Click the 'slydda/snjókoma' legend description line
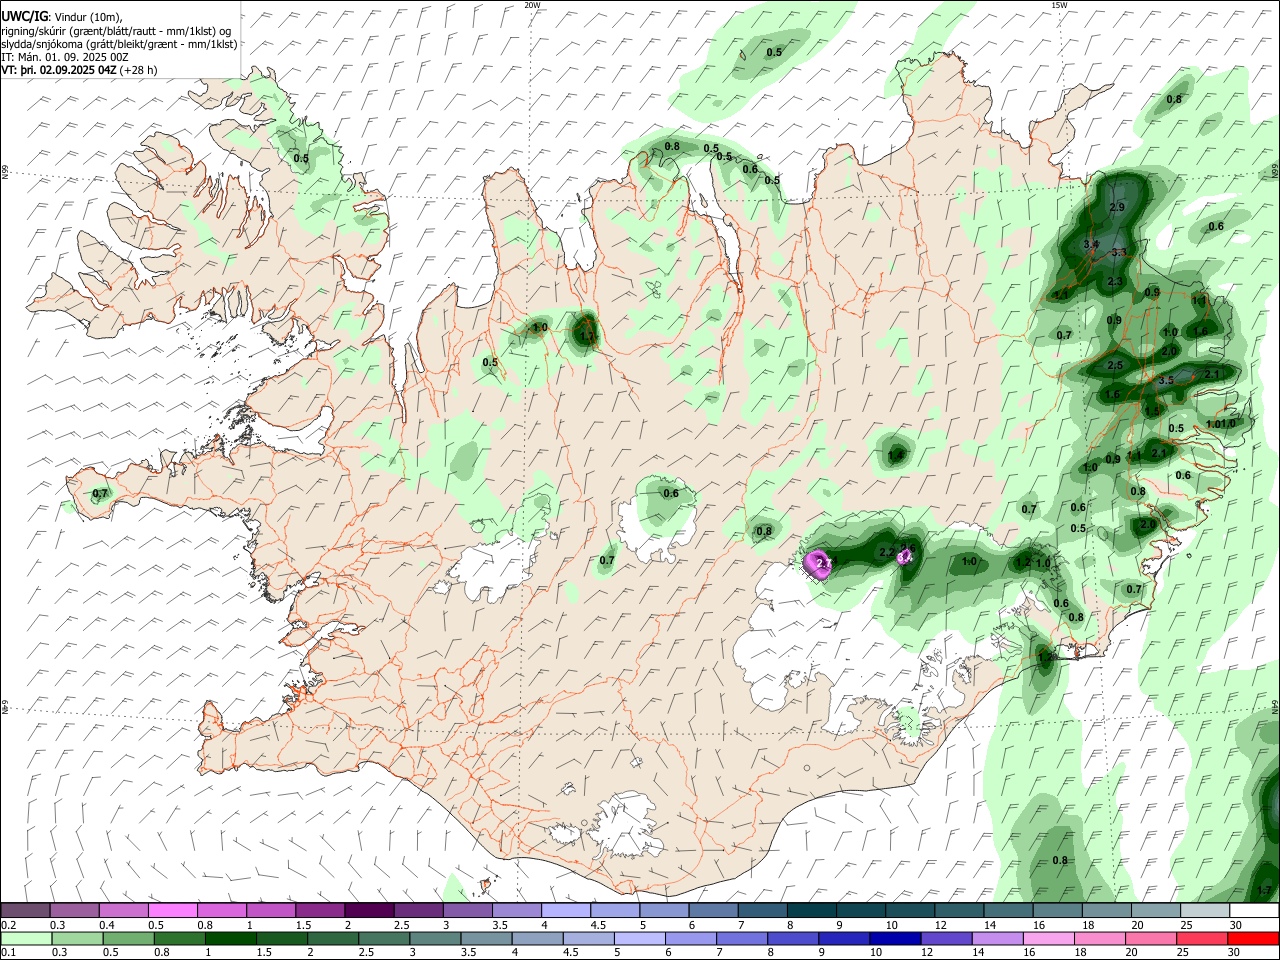 click(120, 44)
